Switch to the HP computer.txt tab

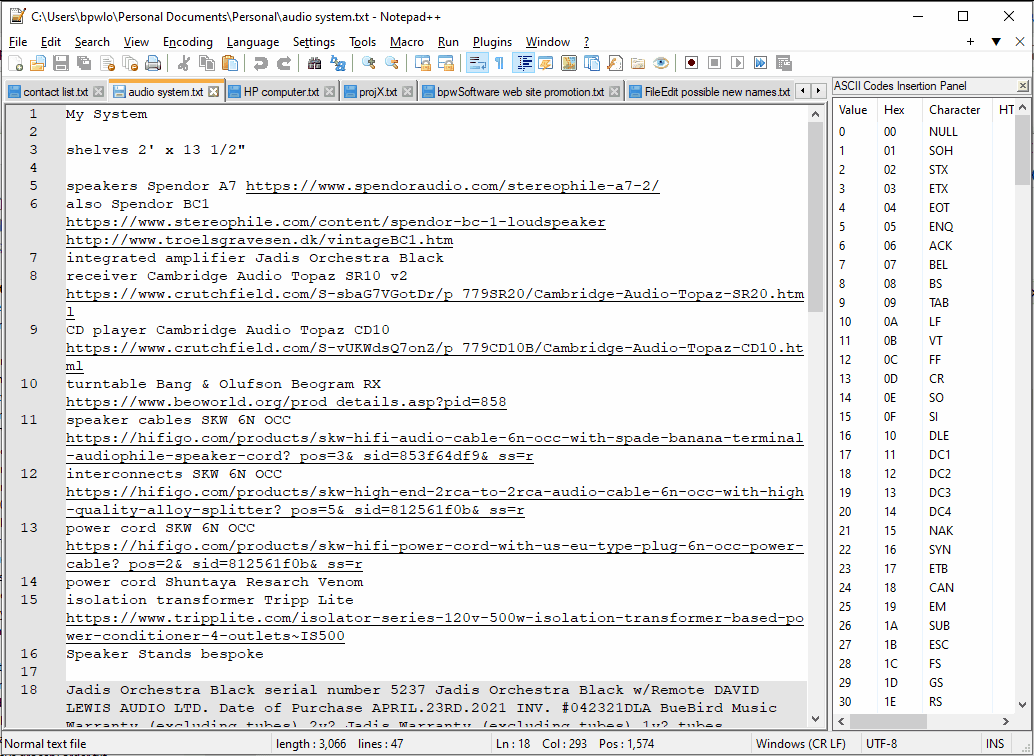(282, 92)
